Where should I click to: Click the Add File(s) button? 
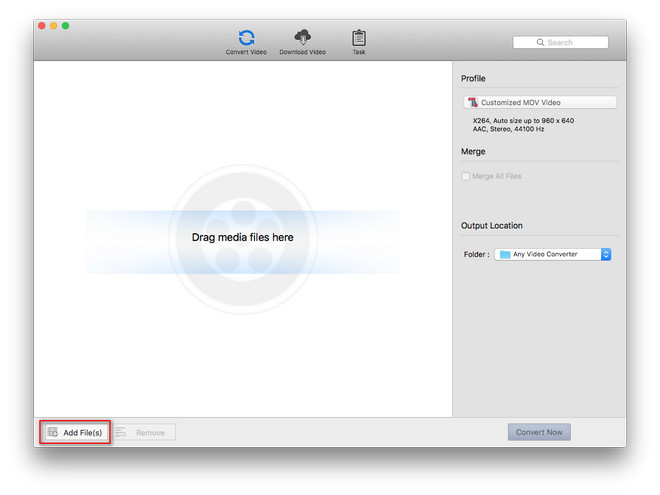coord(75,432)
